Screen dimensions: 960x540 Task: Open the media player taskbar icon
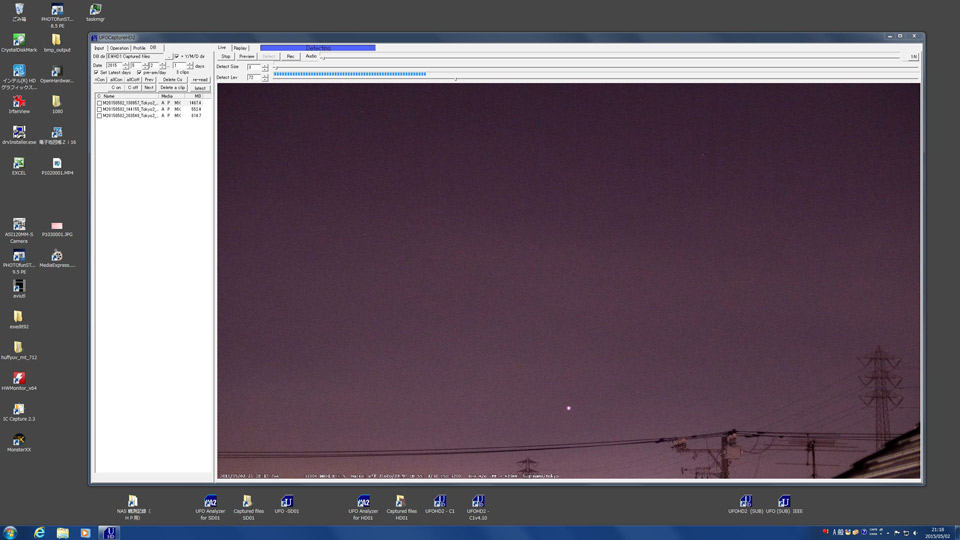click(85, 533)
